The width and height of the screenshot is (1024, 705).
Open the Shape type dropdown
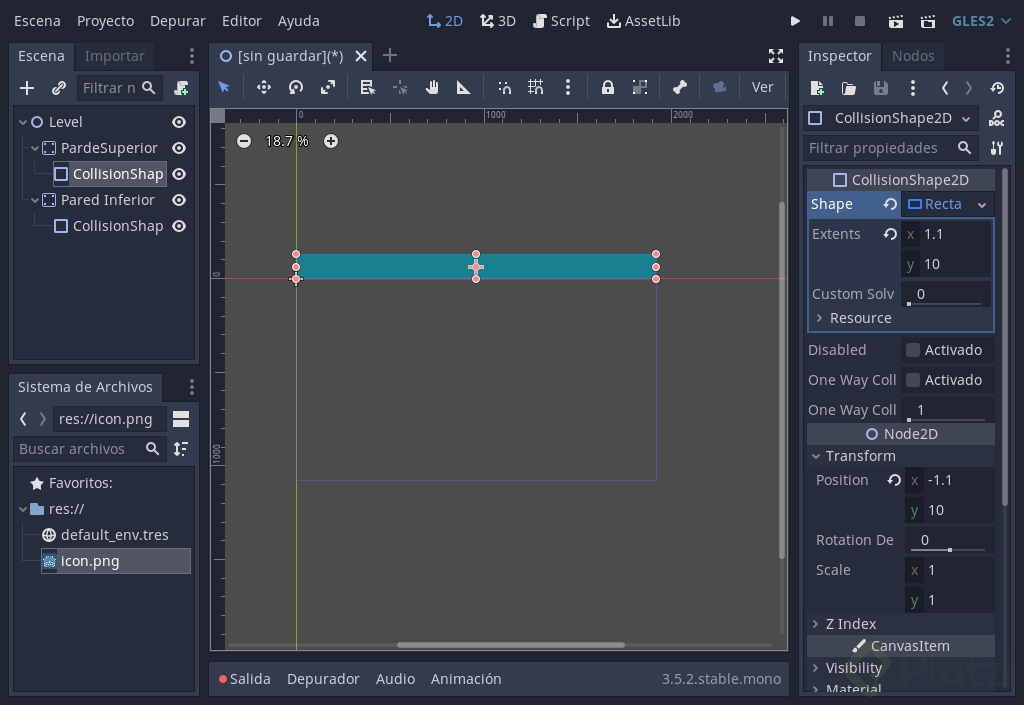pos(947,204)
